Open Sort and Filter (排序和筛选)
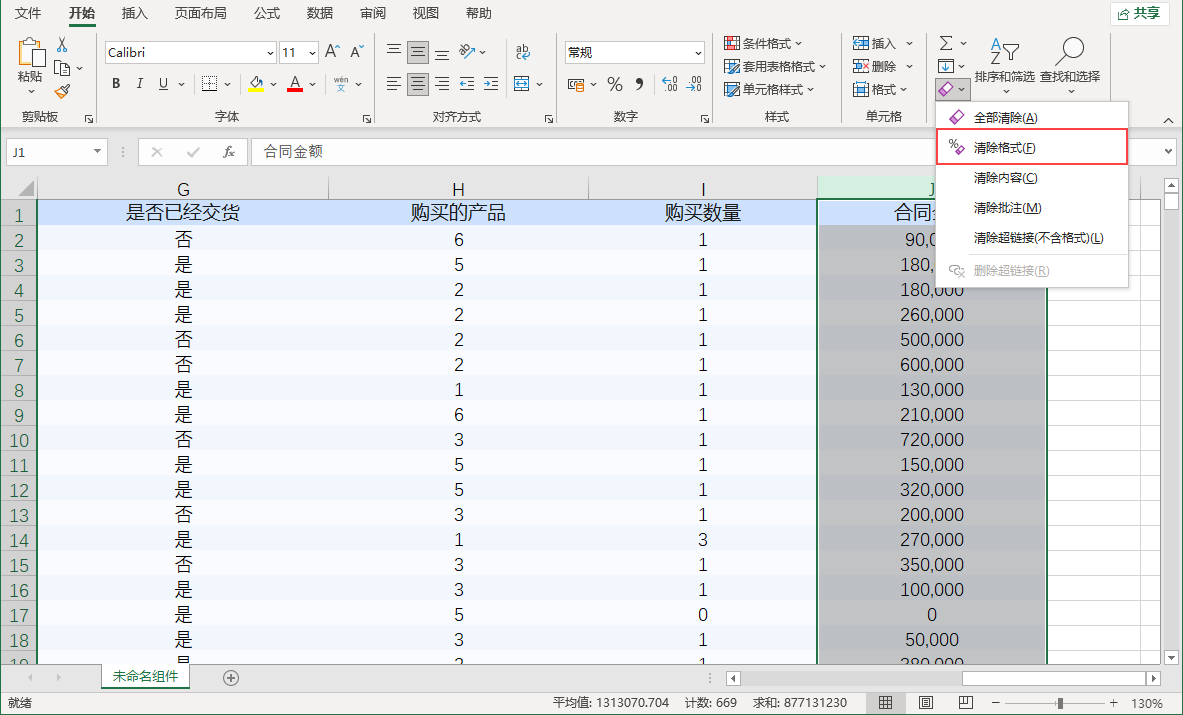The width and height of the screenshot is (1183, 715). tap(1005, 66)
